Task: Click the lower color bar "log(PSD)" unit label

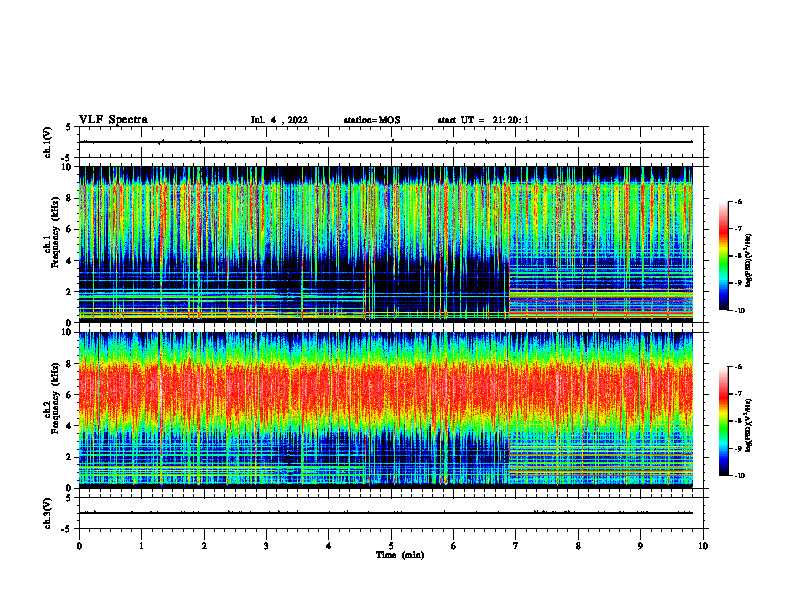Action: tap(749, 425)
